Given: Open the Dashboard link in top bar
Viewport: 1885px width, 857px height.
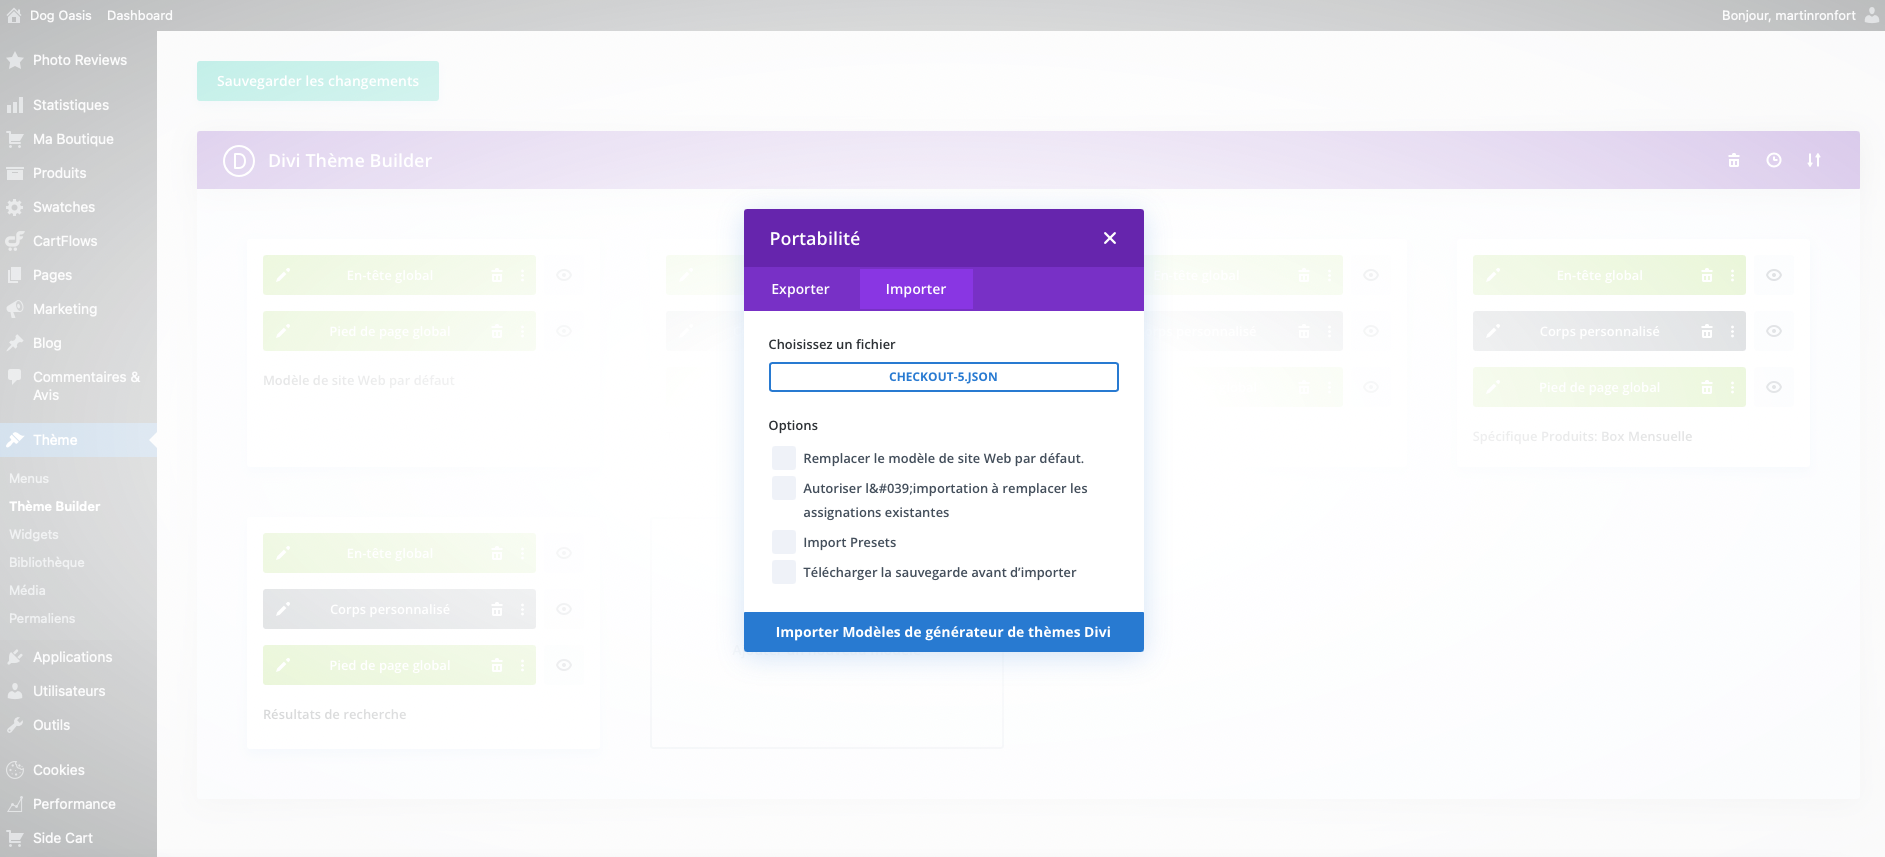Looking at the screenshot, I should [x=140, y=15].
